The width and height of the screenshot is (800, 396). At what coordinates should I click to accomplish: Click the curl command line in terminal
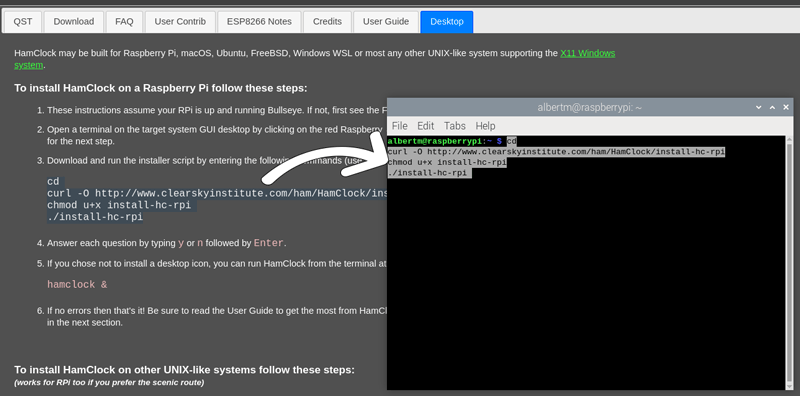(556, 152)
